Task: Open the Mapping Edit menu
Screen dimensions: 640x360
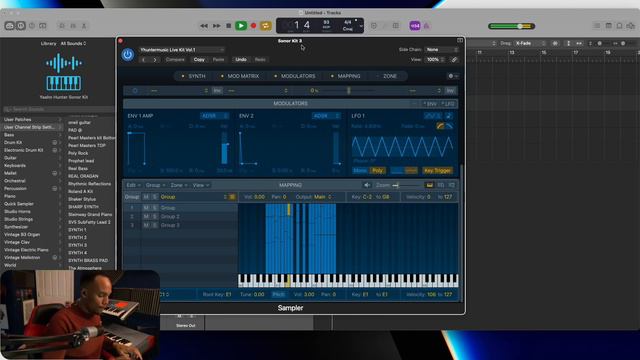Action: click(133, 185)
